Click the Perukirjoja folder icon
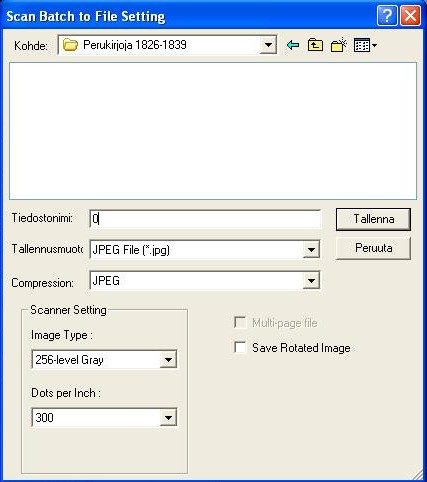The height and width of the screenshot is (482, 427). point(70,45)
